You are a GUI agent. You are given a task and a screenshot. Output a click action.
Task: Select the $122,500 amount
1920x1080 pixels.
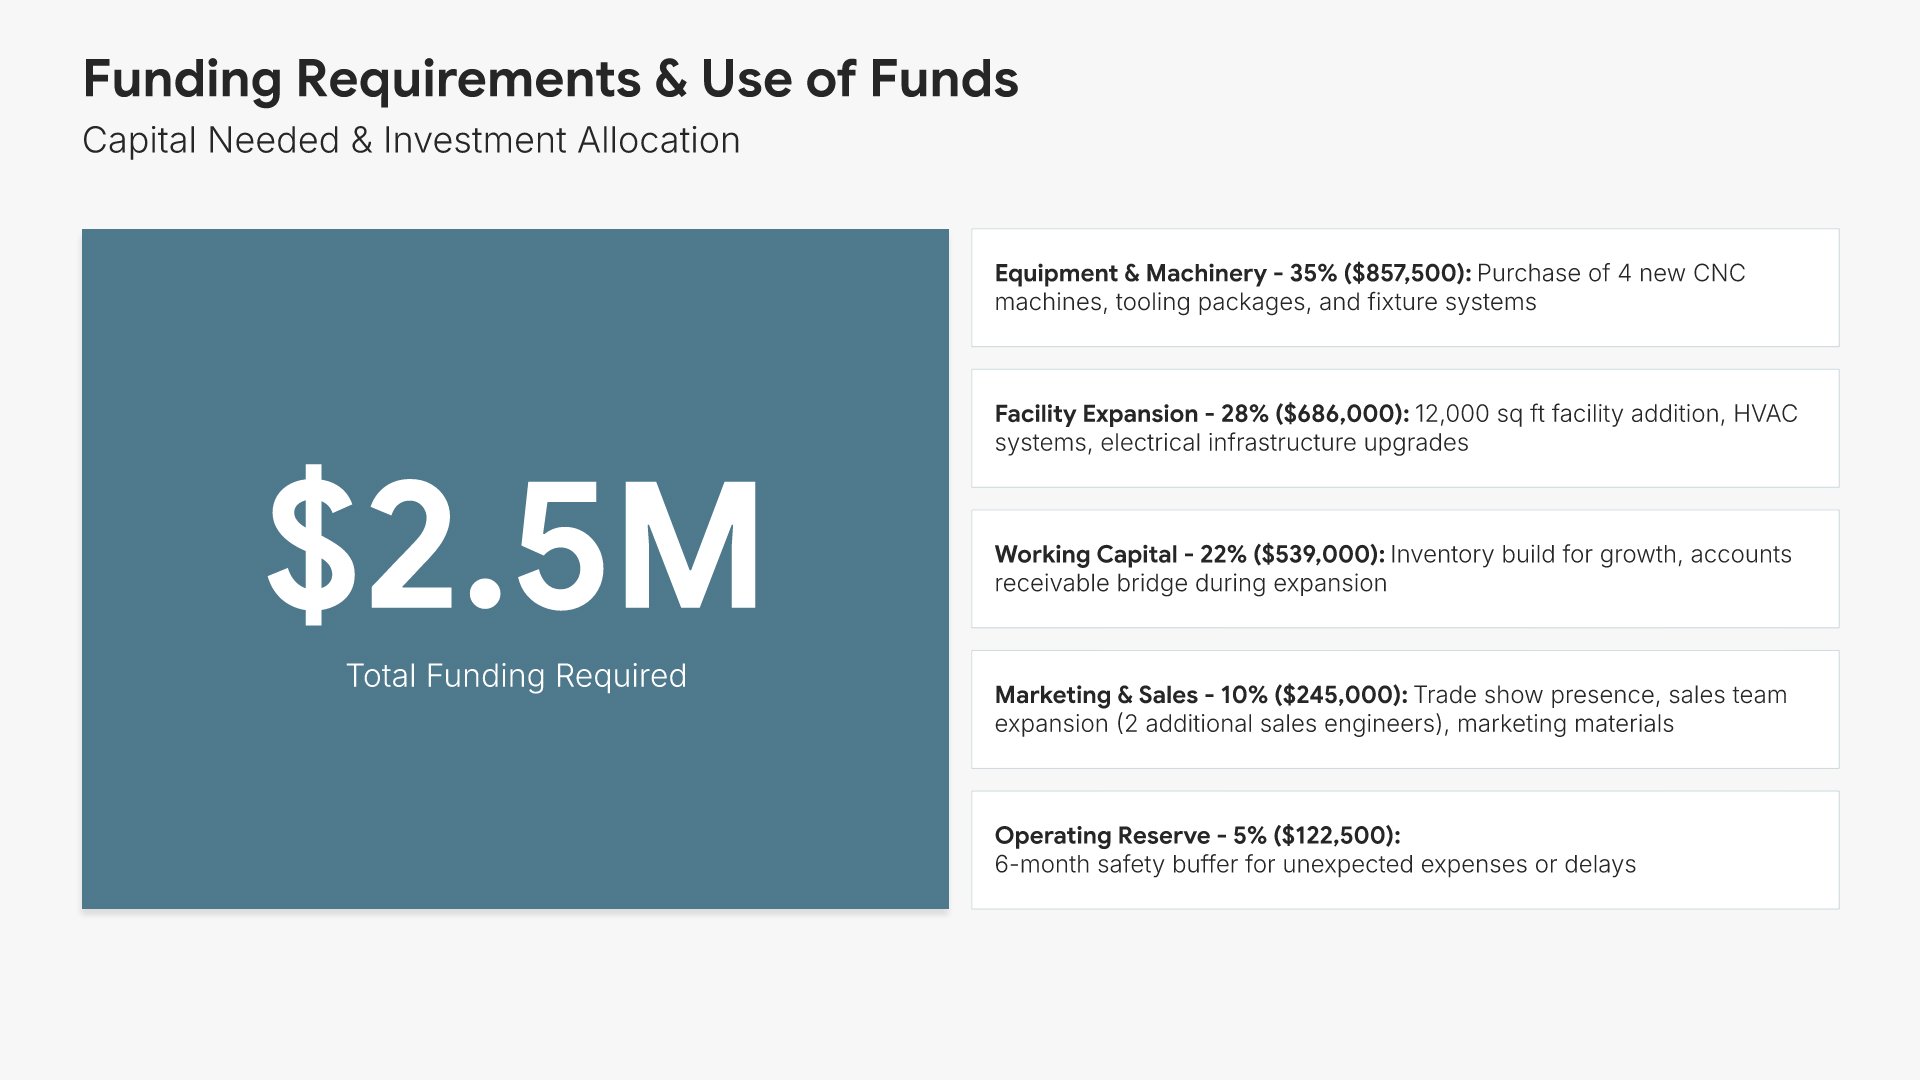click(x=1335, y=836)
